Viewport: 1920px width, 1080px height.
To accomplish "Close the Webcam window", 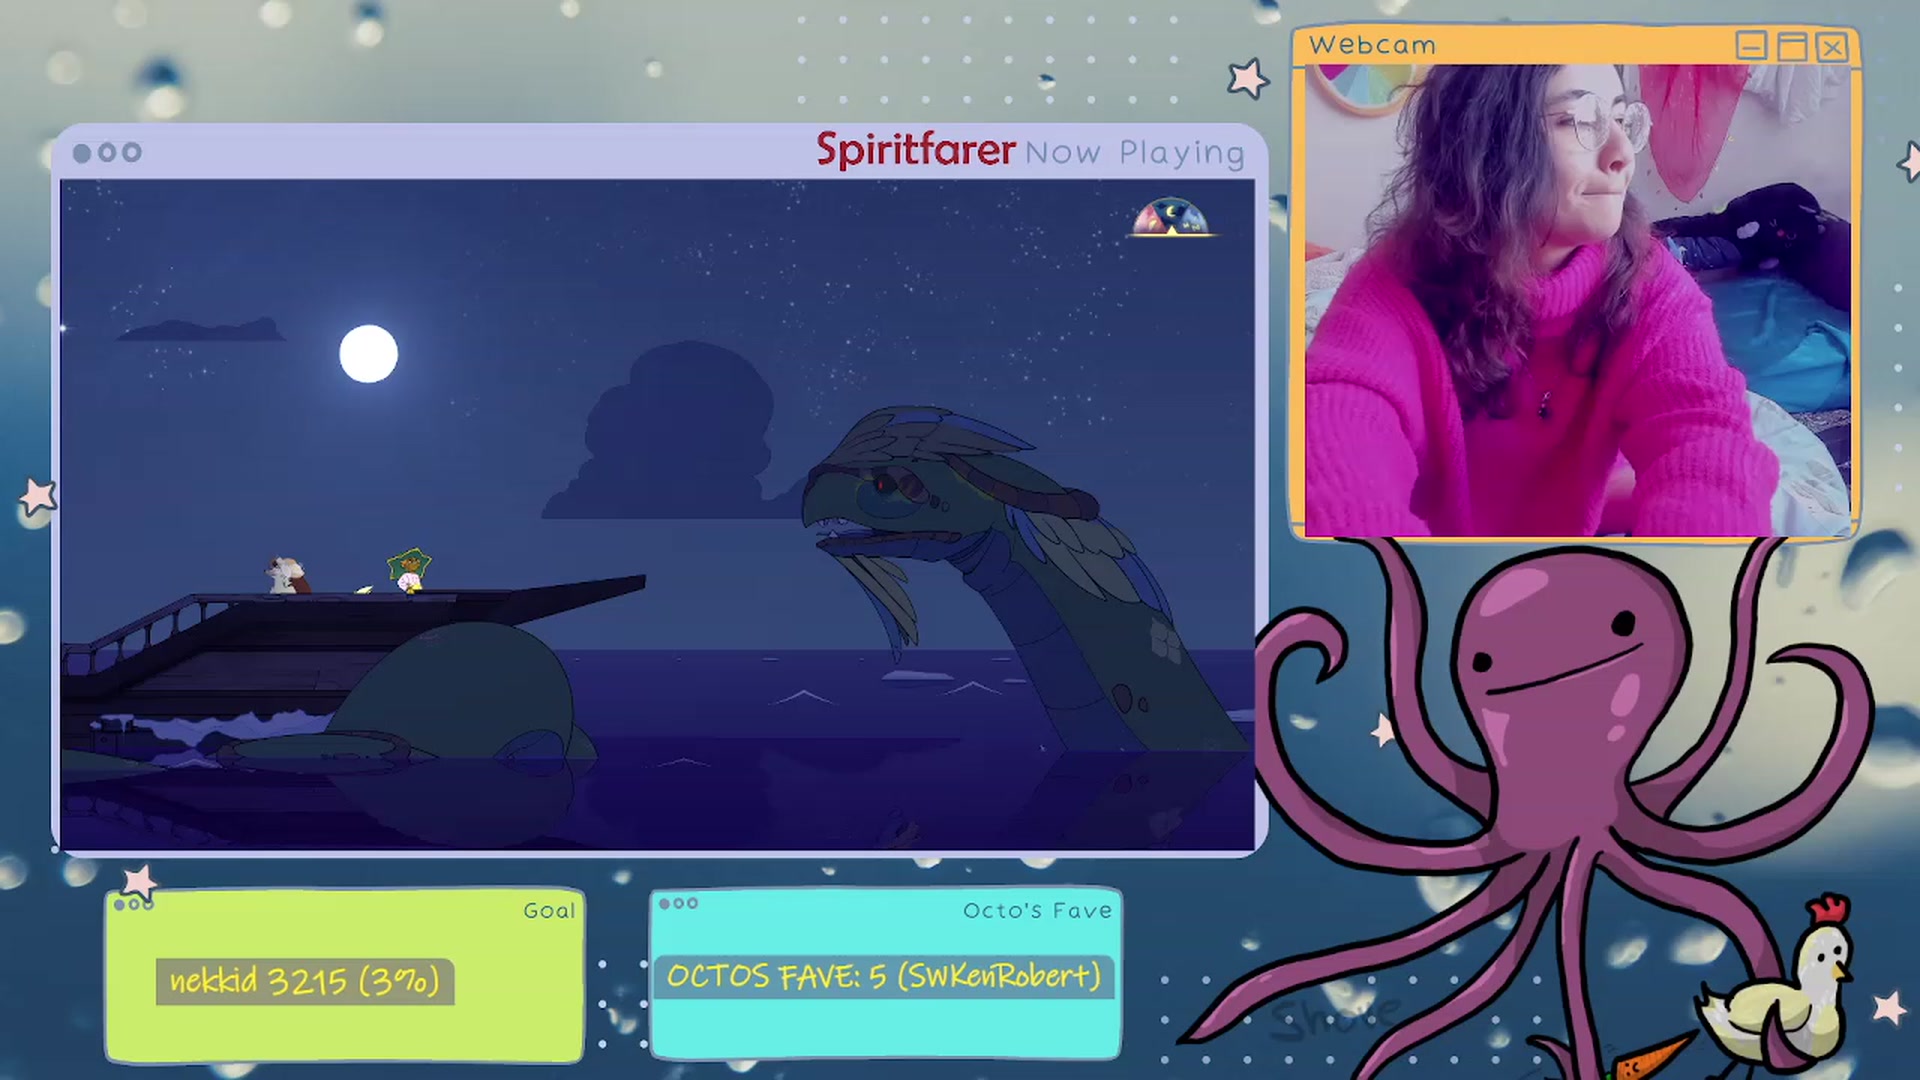I will (x=1832, y=46).
